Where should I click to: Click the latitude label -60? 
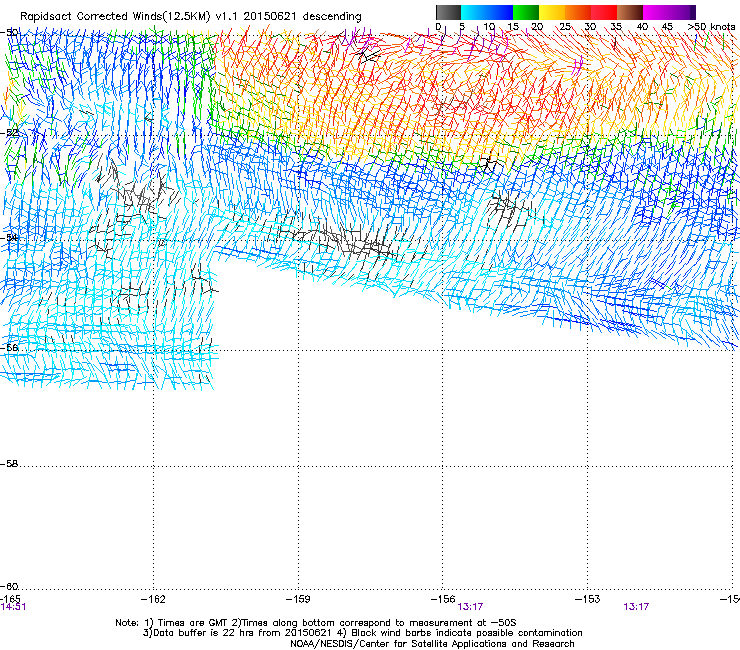(x=9, y=587)
